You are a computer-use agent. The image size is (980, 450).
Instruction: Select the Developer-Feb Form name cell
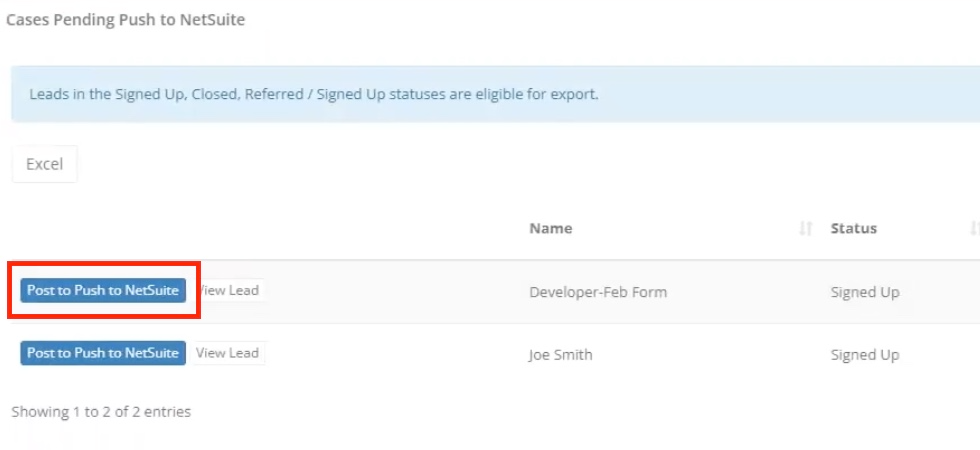[598, 292]
